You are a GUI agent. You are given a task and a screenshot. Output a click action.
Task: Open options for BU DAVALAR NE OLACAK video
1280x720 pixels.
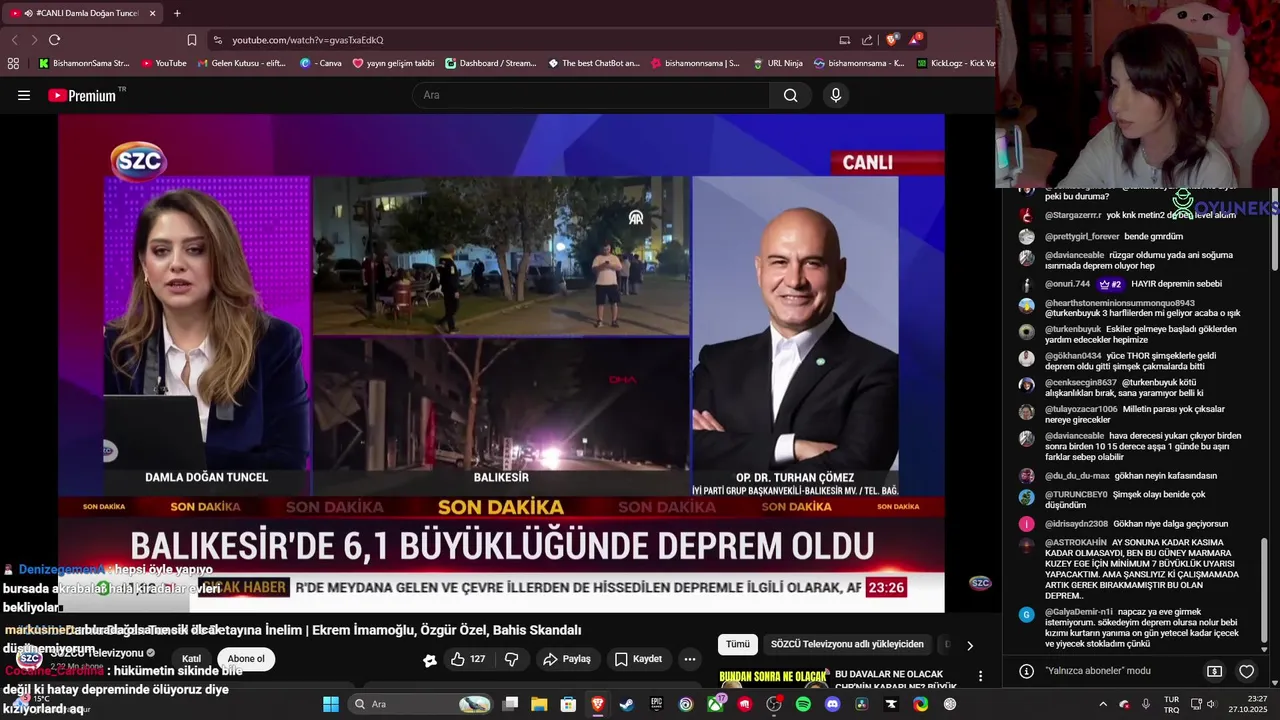click(980, 676)
